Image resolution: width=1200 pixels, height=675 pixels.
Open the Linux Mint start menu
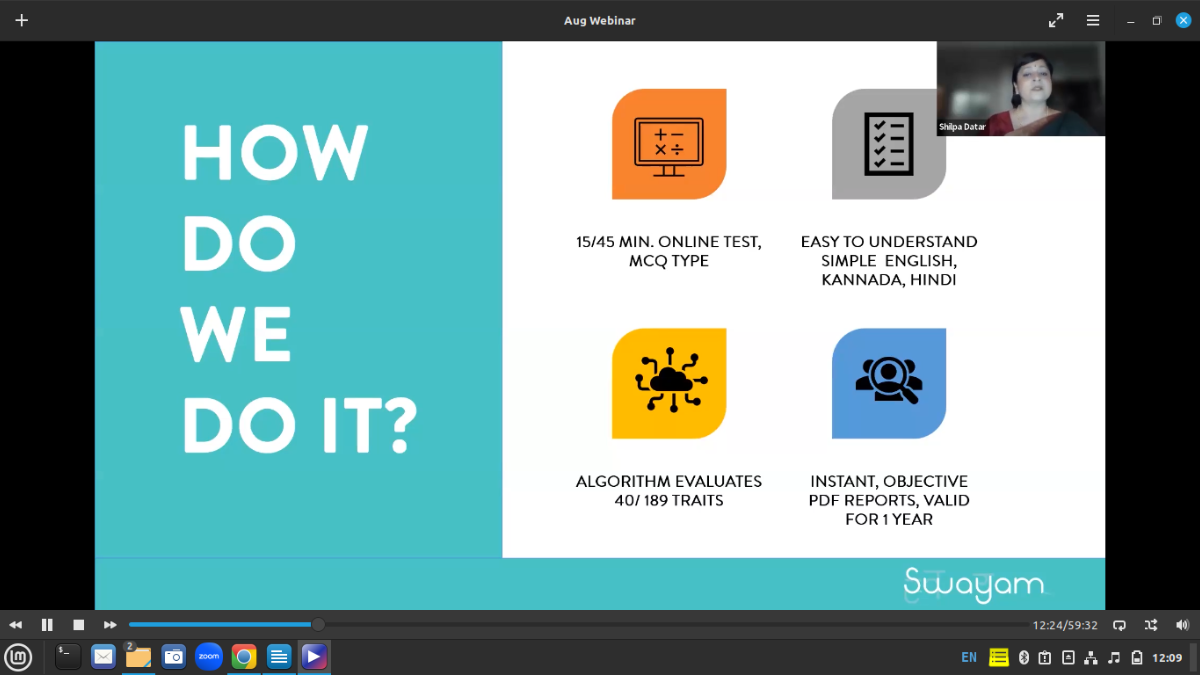coord(18,657)
